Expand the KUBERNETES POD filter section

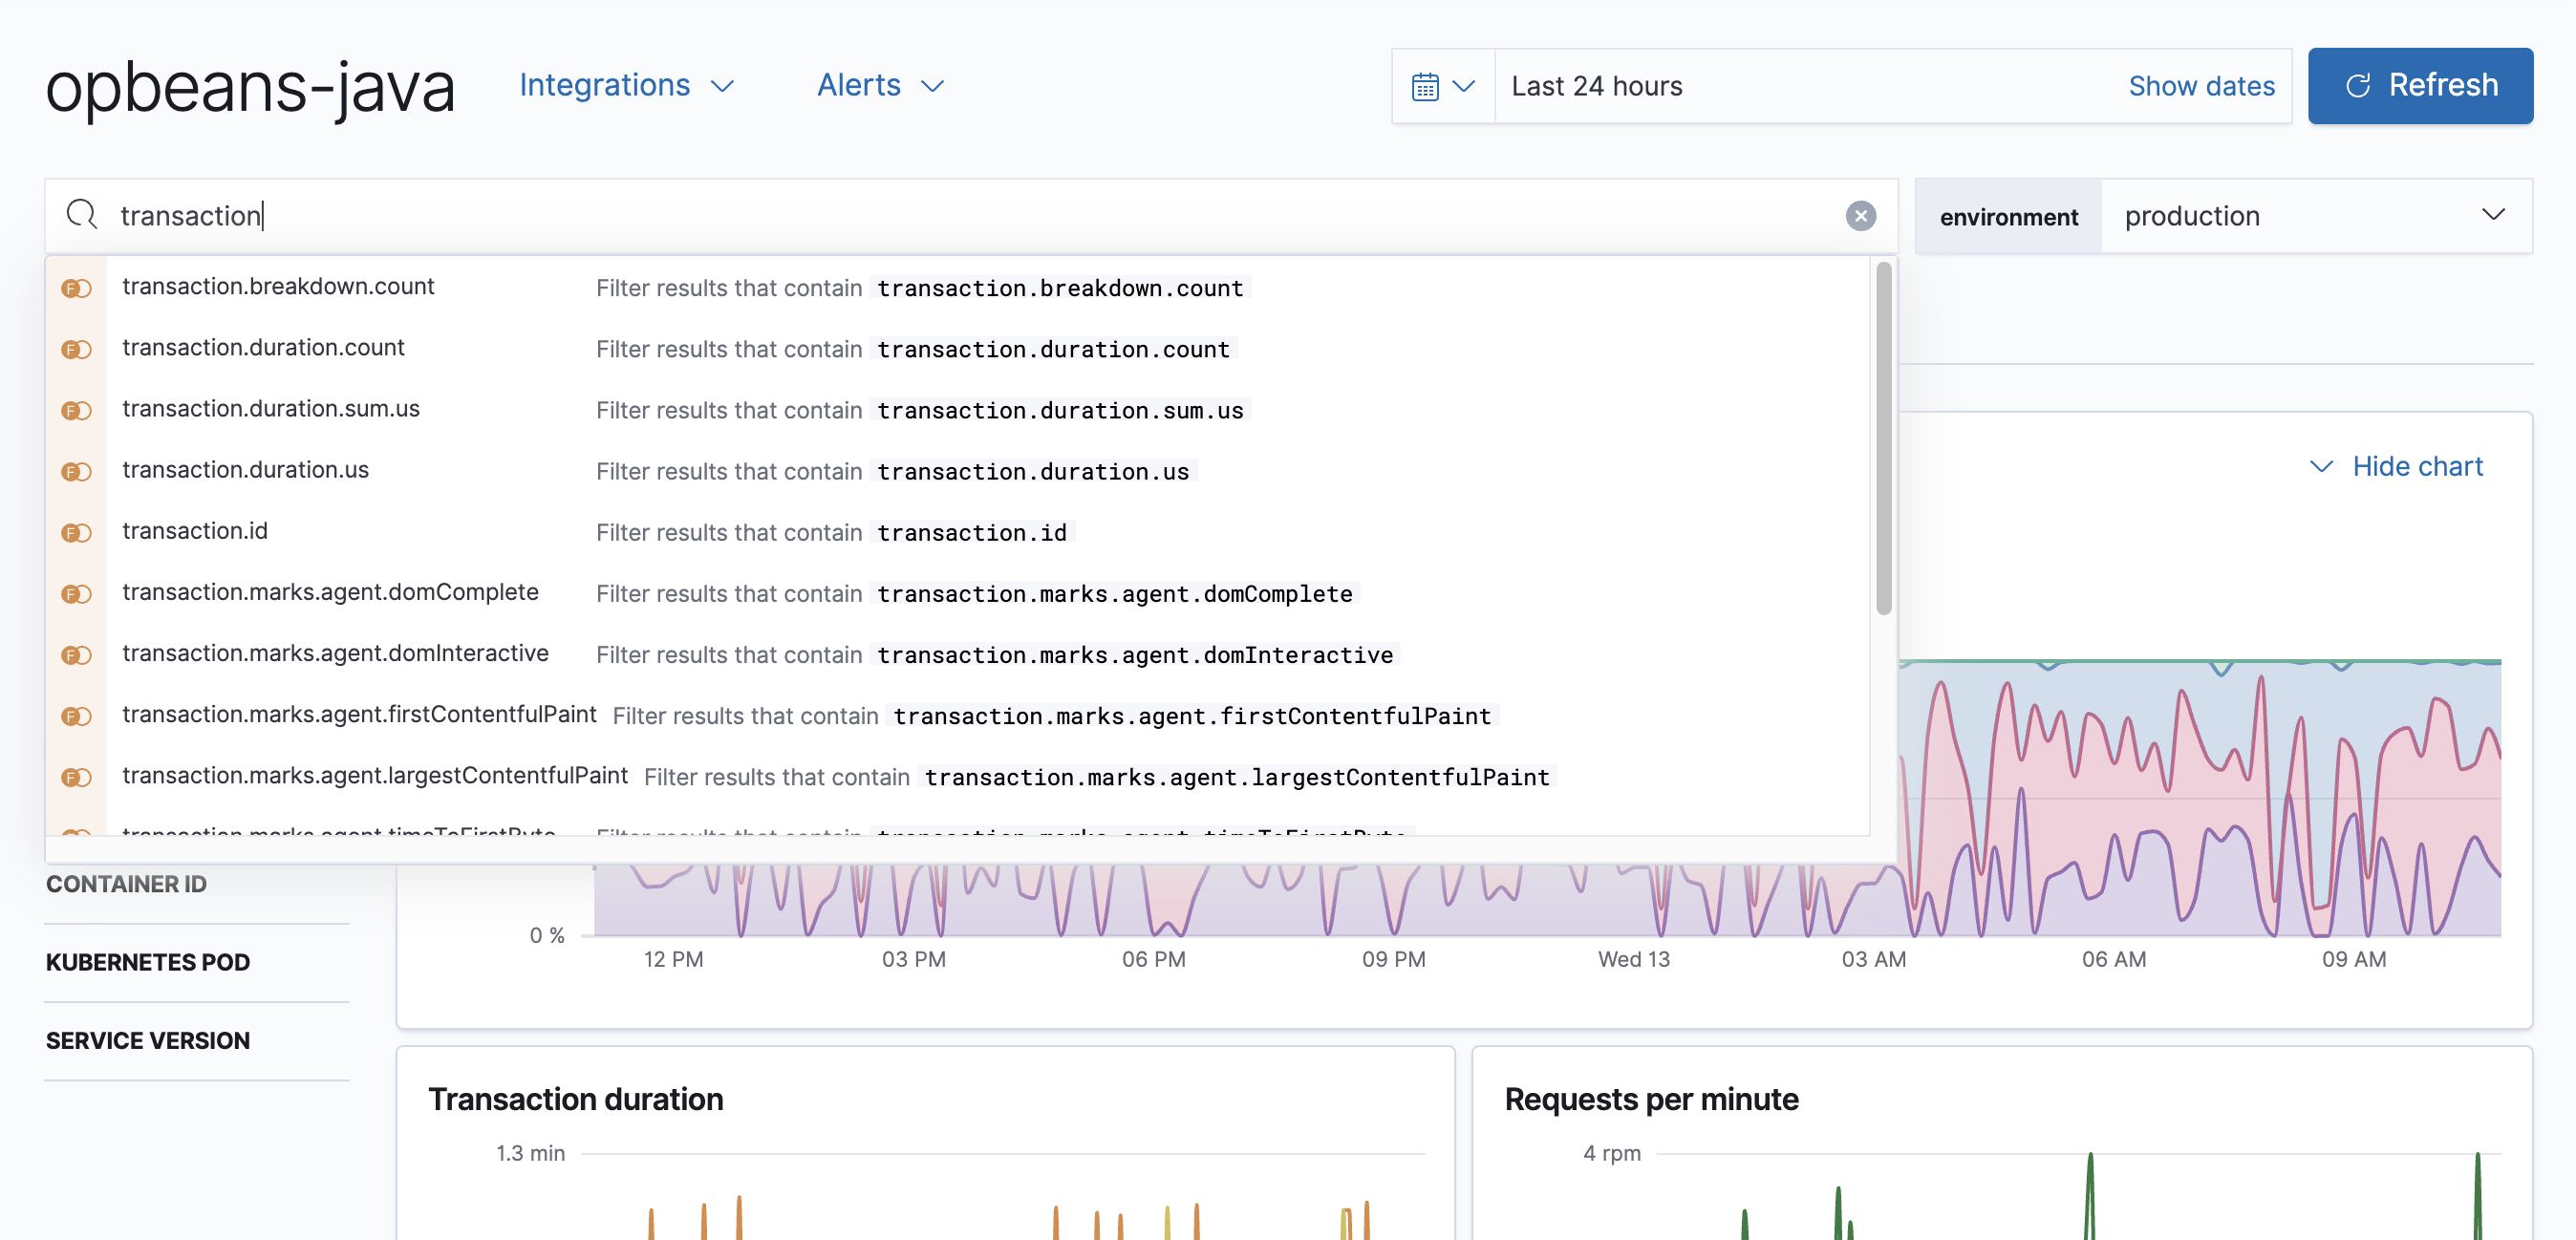pyautogui.click(x=148, y=962)
